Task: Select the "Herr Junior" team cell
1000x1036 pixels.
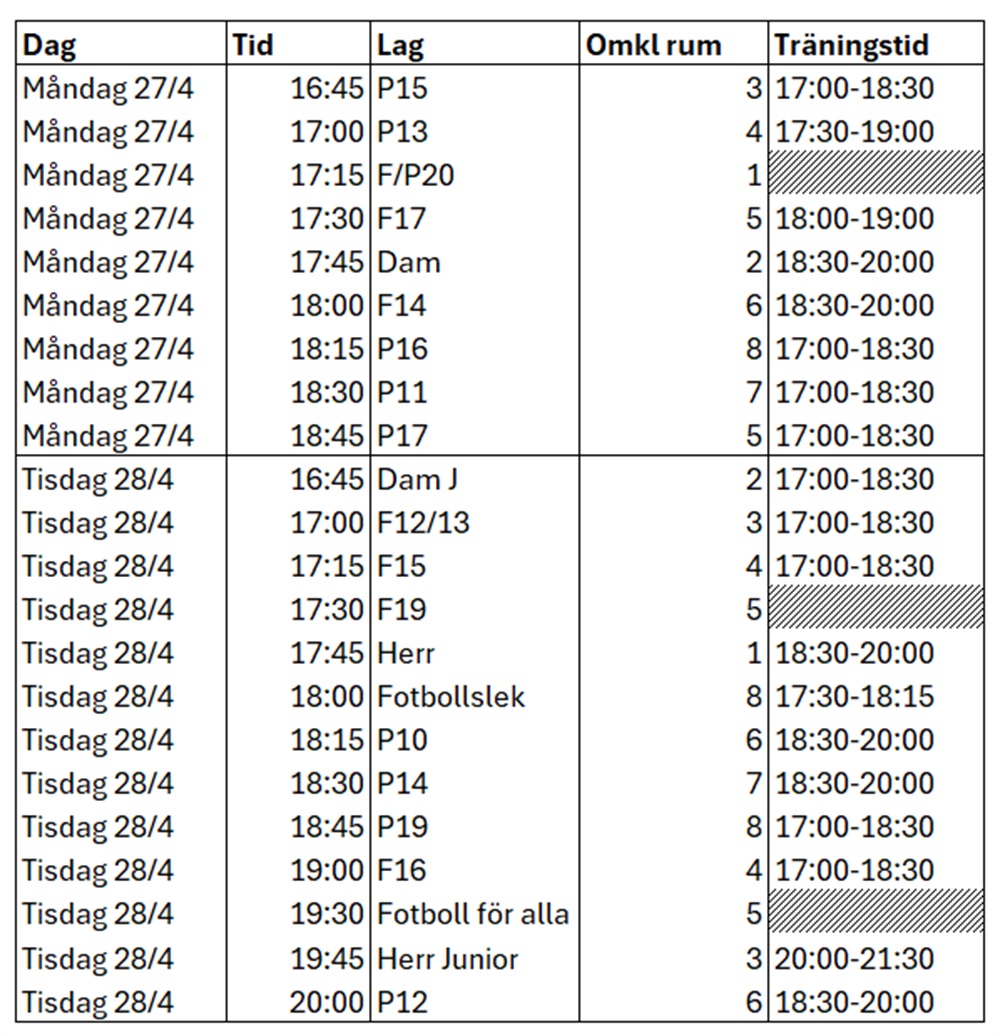Action: click(x=448, y=958)
